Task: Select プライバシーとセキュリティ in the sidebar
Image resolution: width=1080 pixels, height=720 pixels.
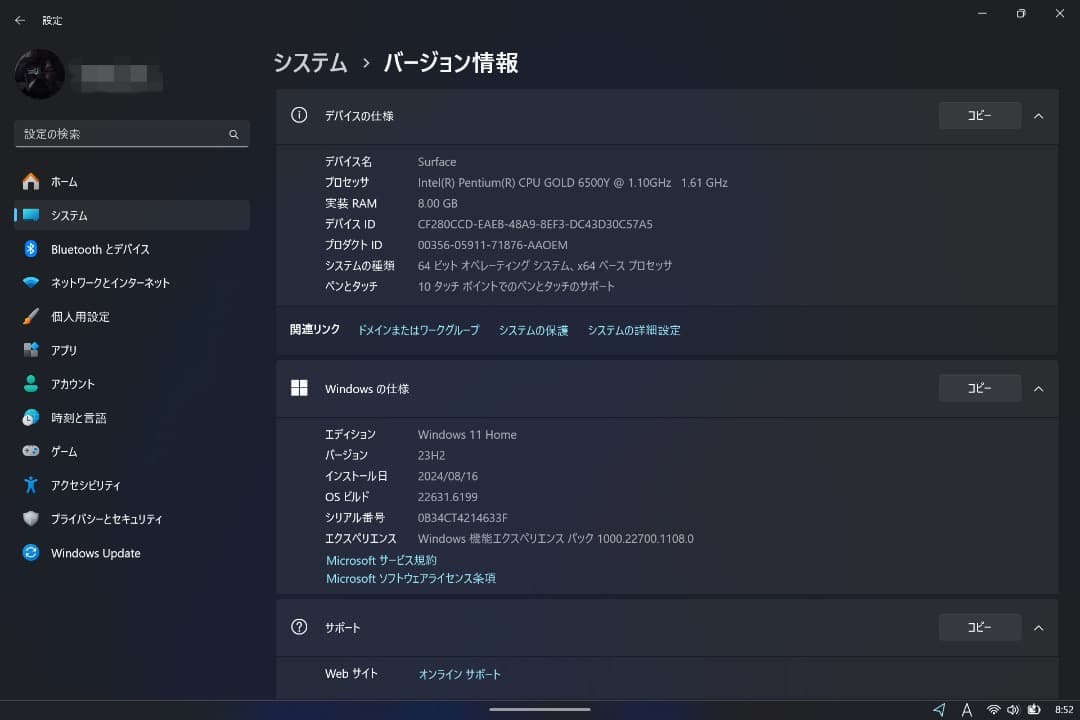Action: [x=106, y=519]
